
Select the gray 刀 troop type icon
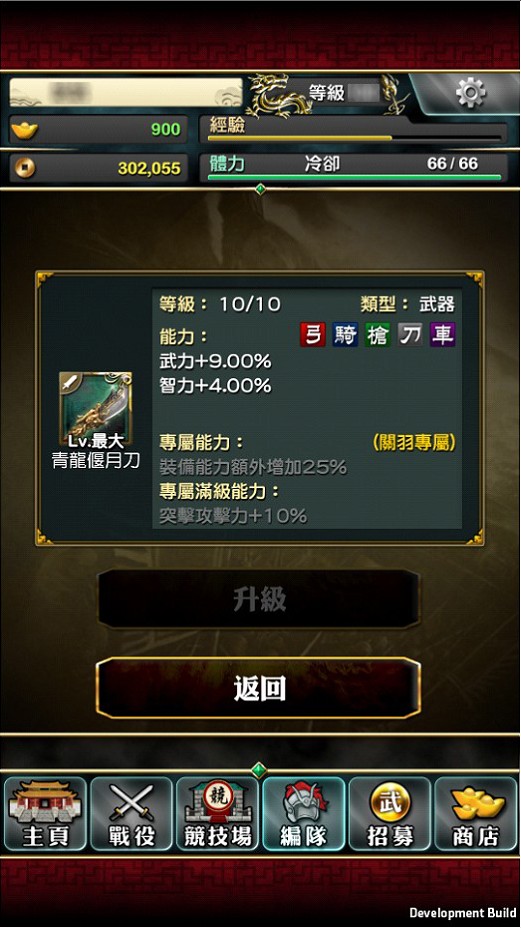(x=410, y=335)
